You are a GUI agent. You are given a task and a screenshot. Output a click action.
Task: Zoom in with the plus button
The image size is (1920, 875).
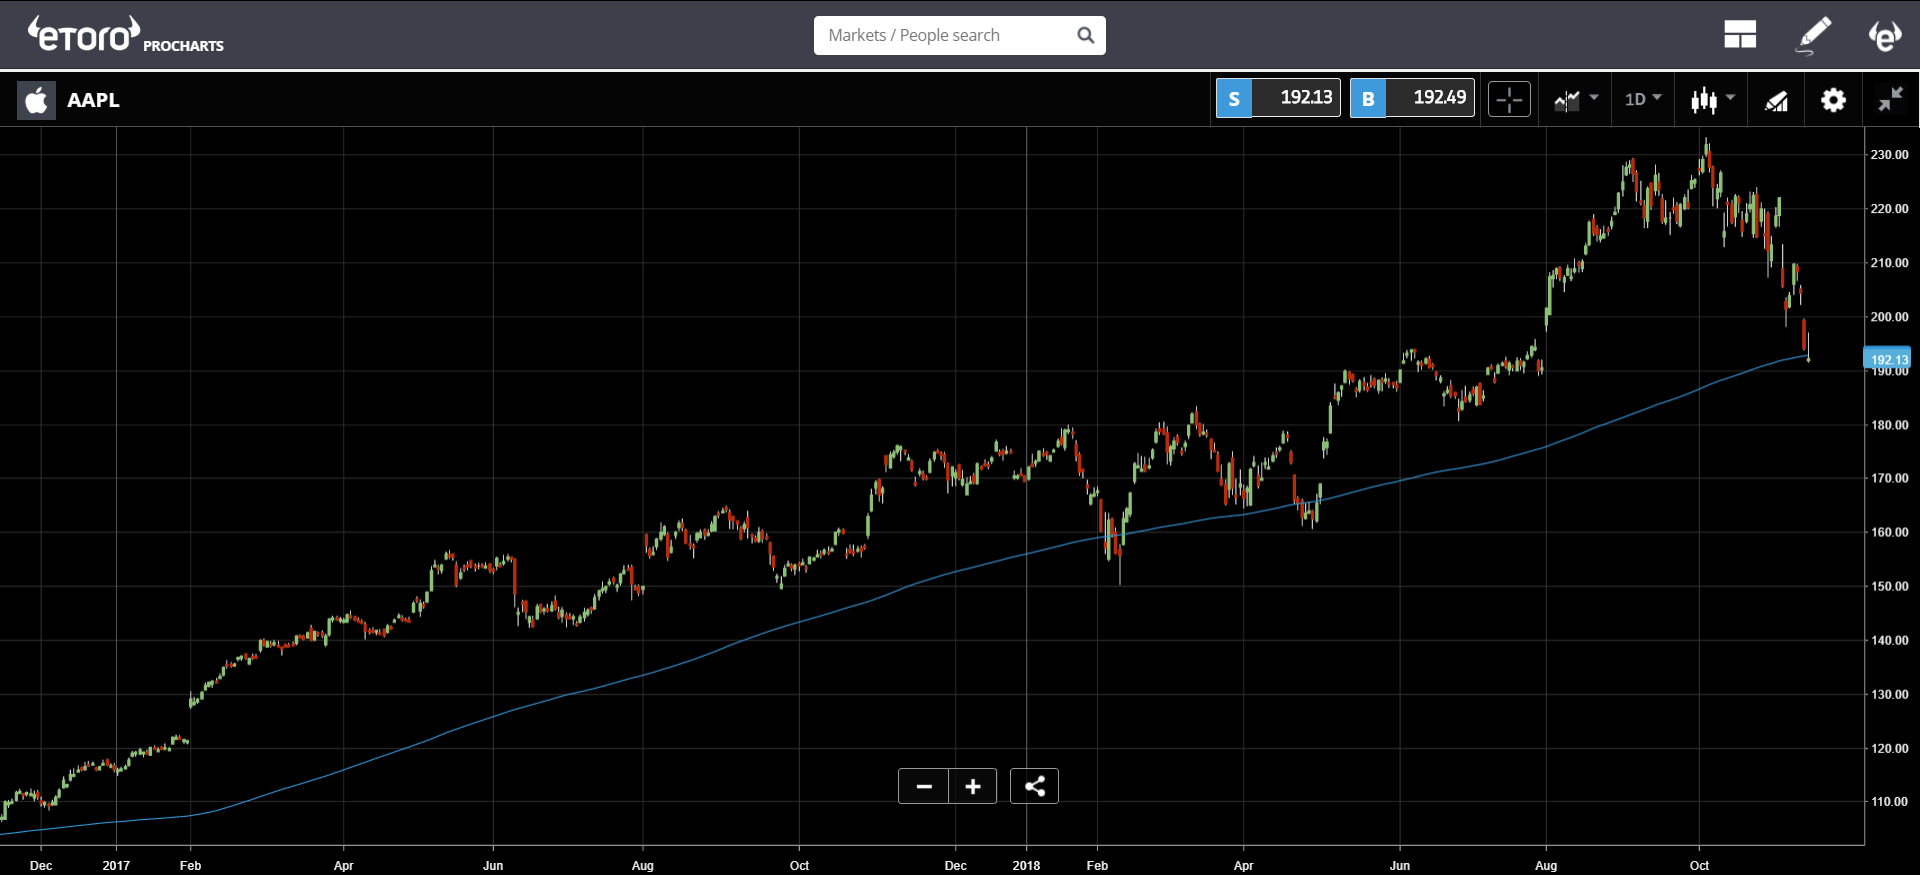(x=973, y=786)
